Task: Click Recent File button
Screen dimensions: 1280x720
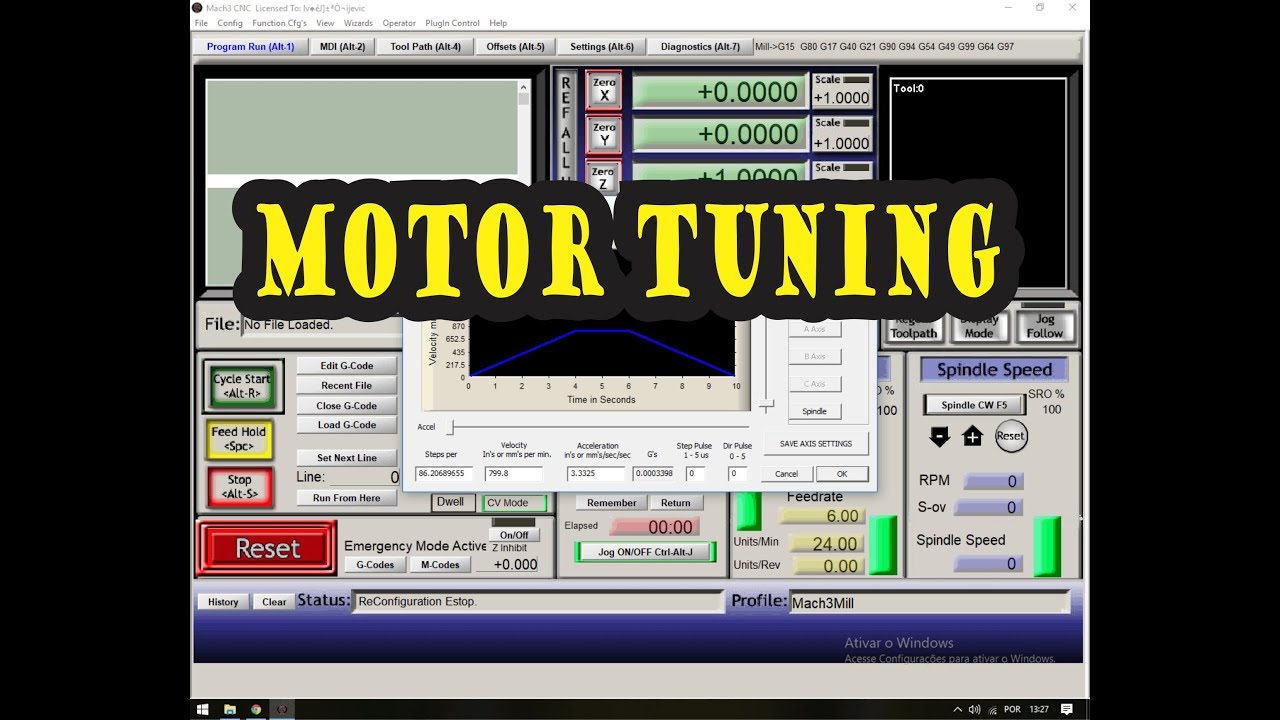Action: [x=347, y=385]
